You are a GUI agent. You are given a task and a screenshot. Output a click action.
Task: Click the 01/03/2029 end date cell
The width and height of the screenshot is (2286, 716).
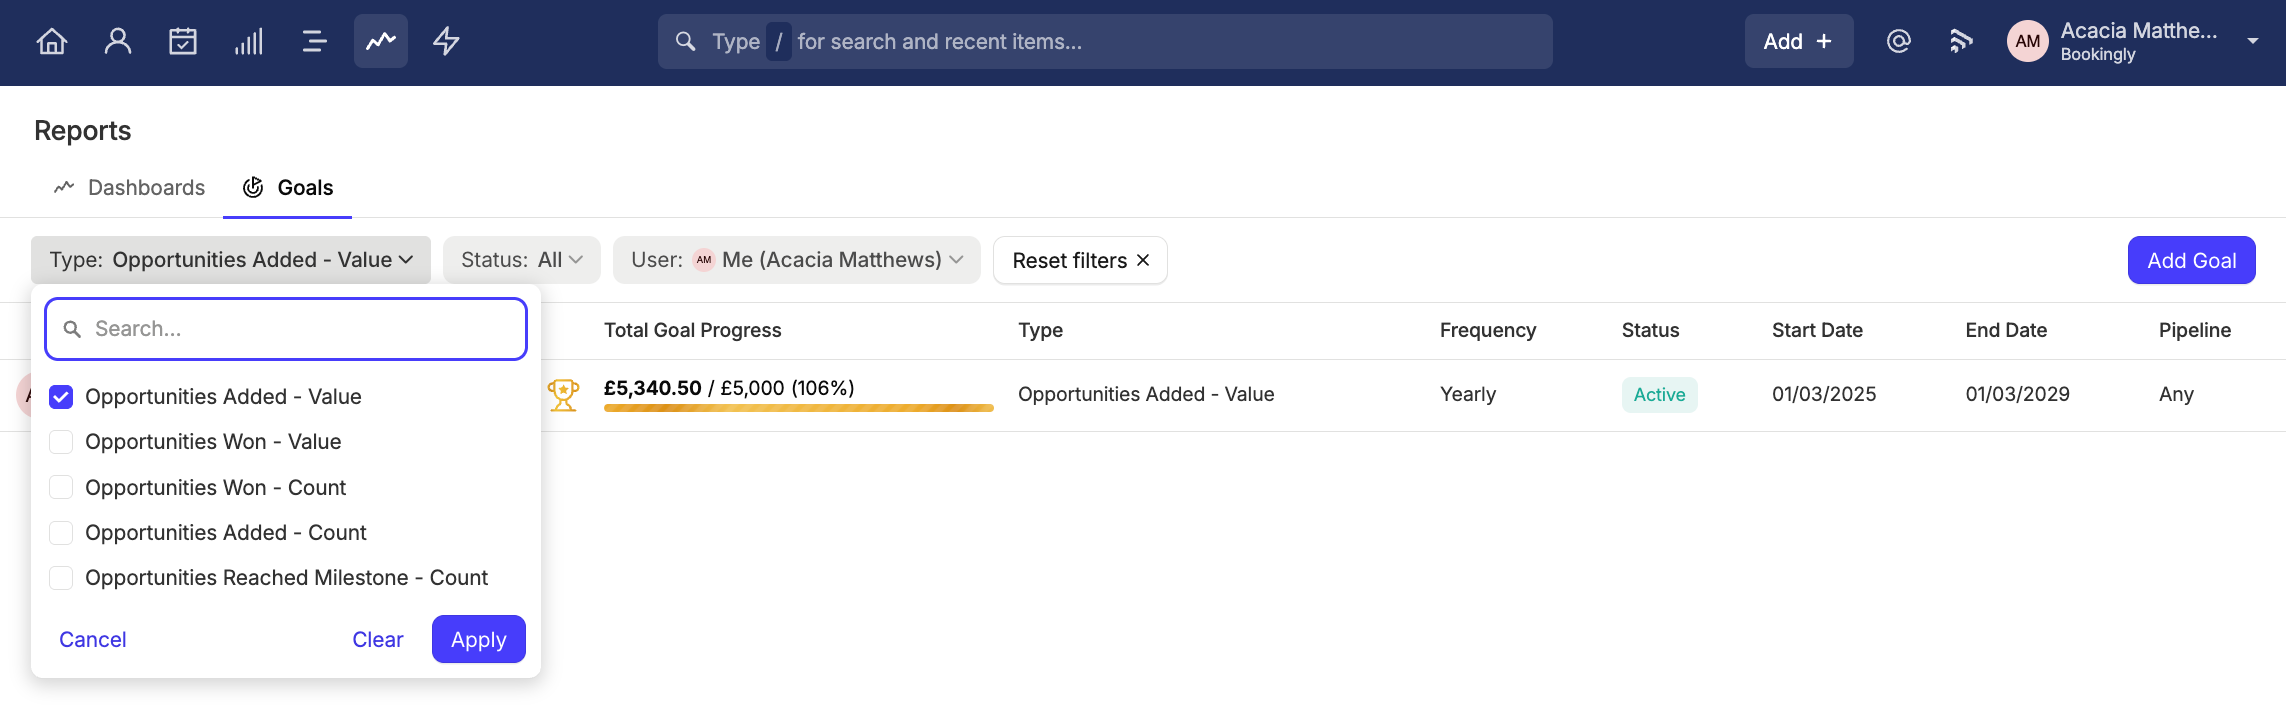coord(2018,394)
